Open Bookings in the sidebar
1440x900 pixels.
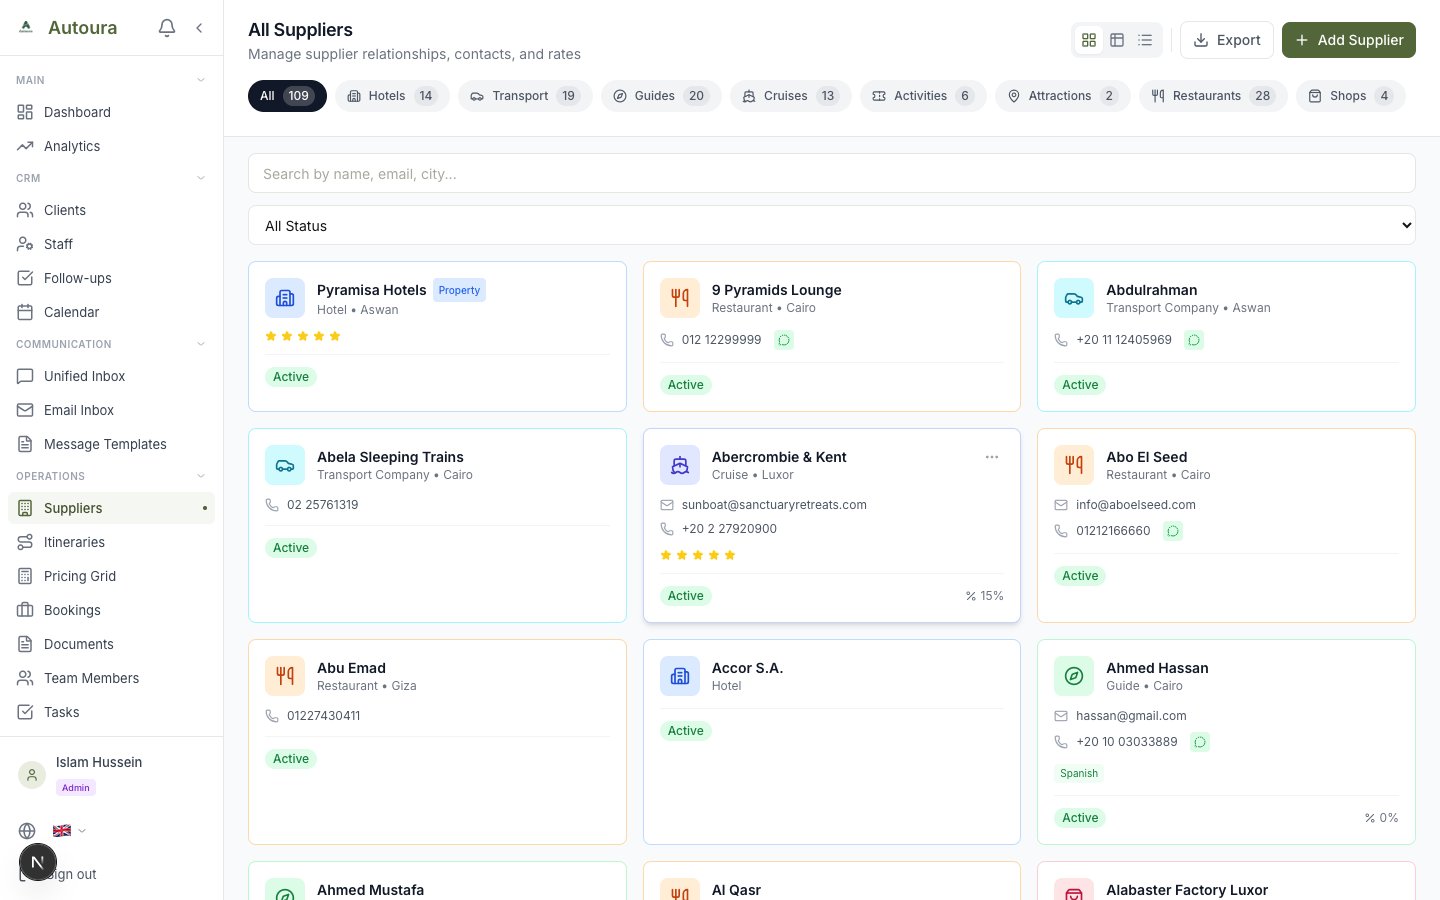pyautogui.click(x=111, y=610)
